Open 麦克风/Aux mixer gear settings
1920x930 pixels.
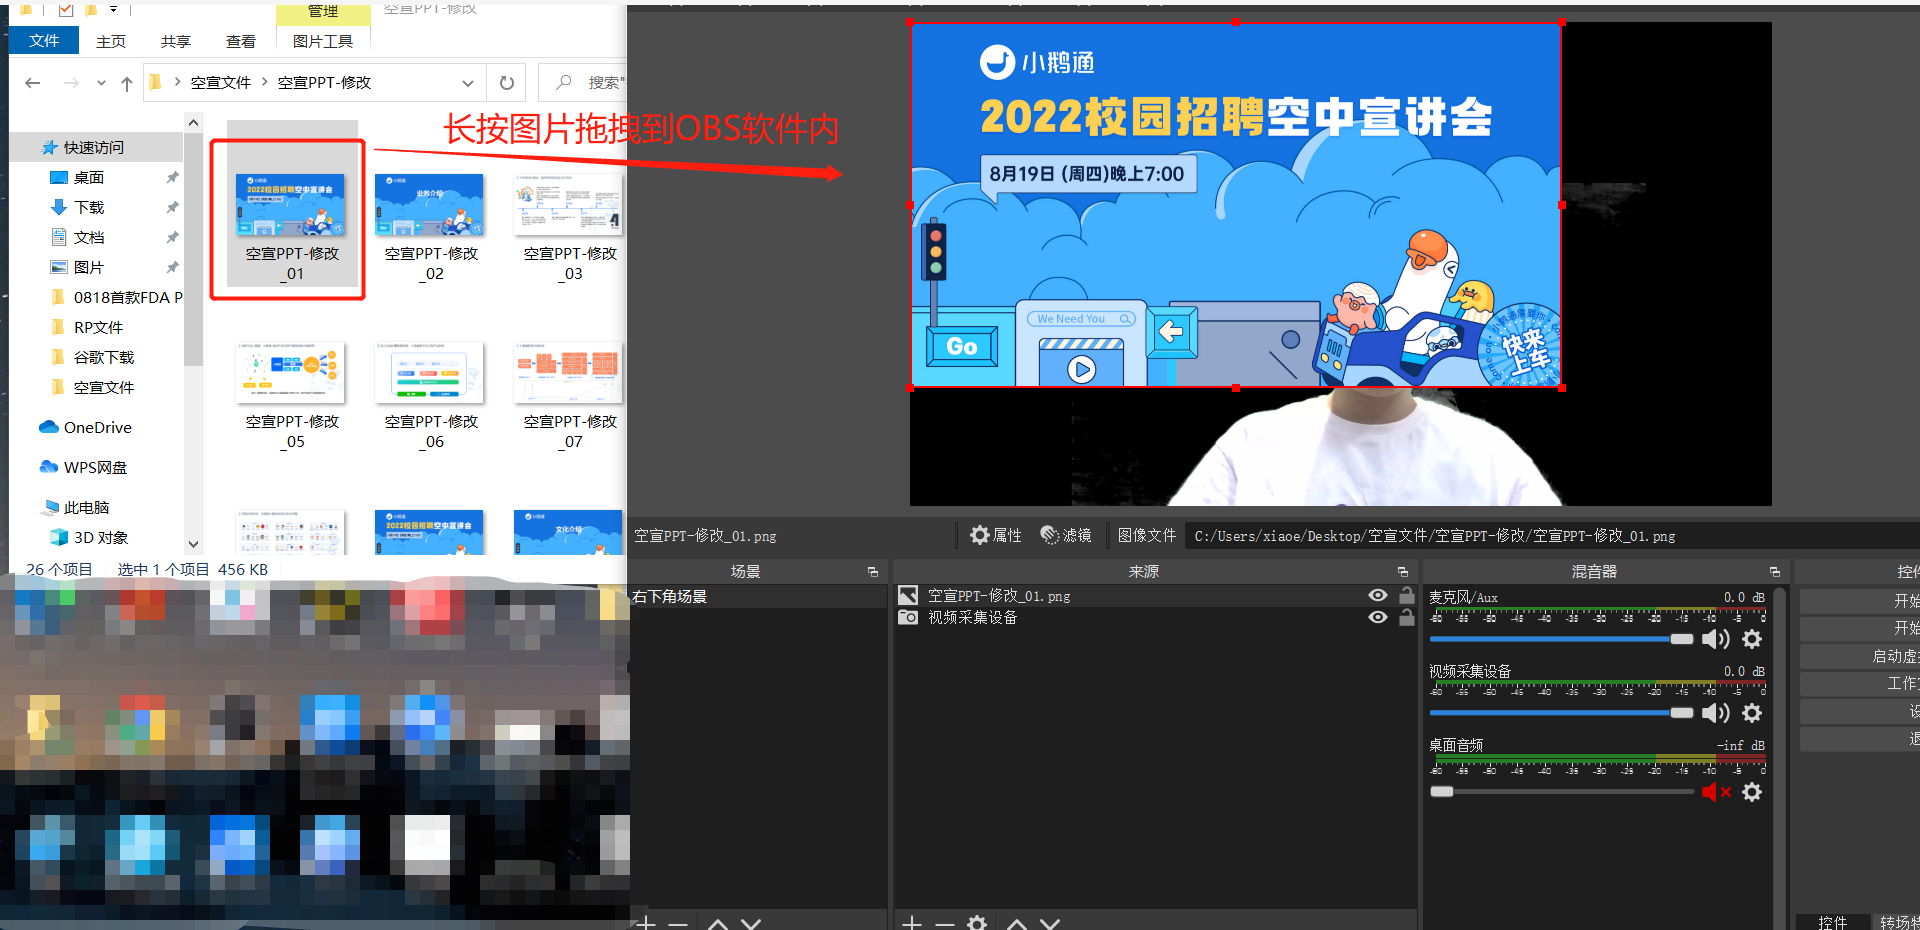coord(1752,639)
